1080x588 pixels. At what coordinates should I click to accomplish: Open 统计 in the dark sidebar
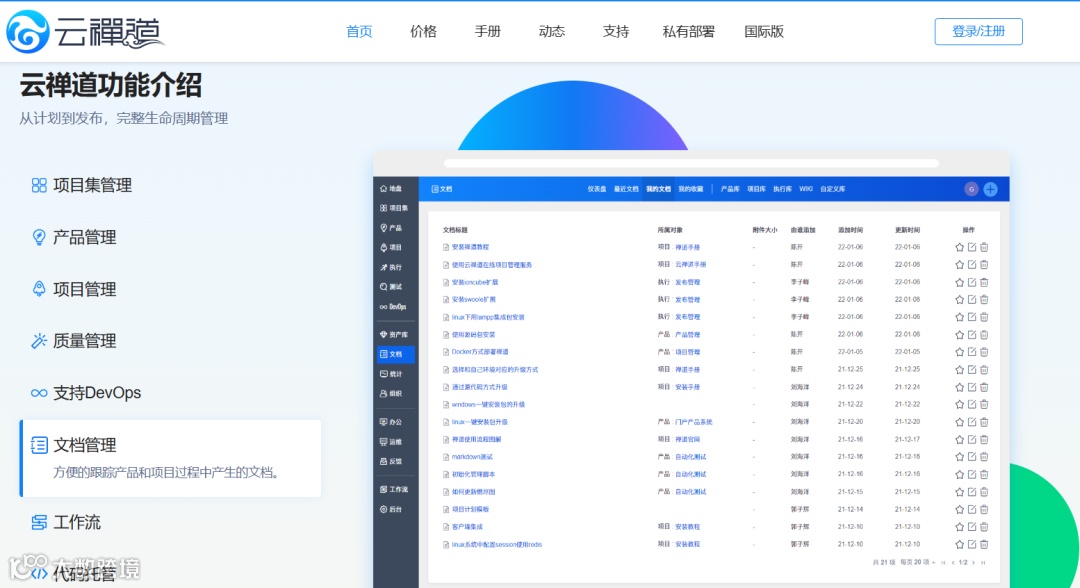click(x=391, y=374)
